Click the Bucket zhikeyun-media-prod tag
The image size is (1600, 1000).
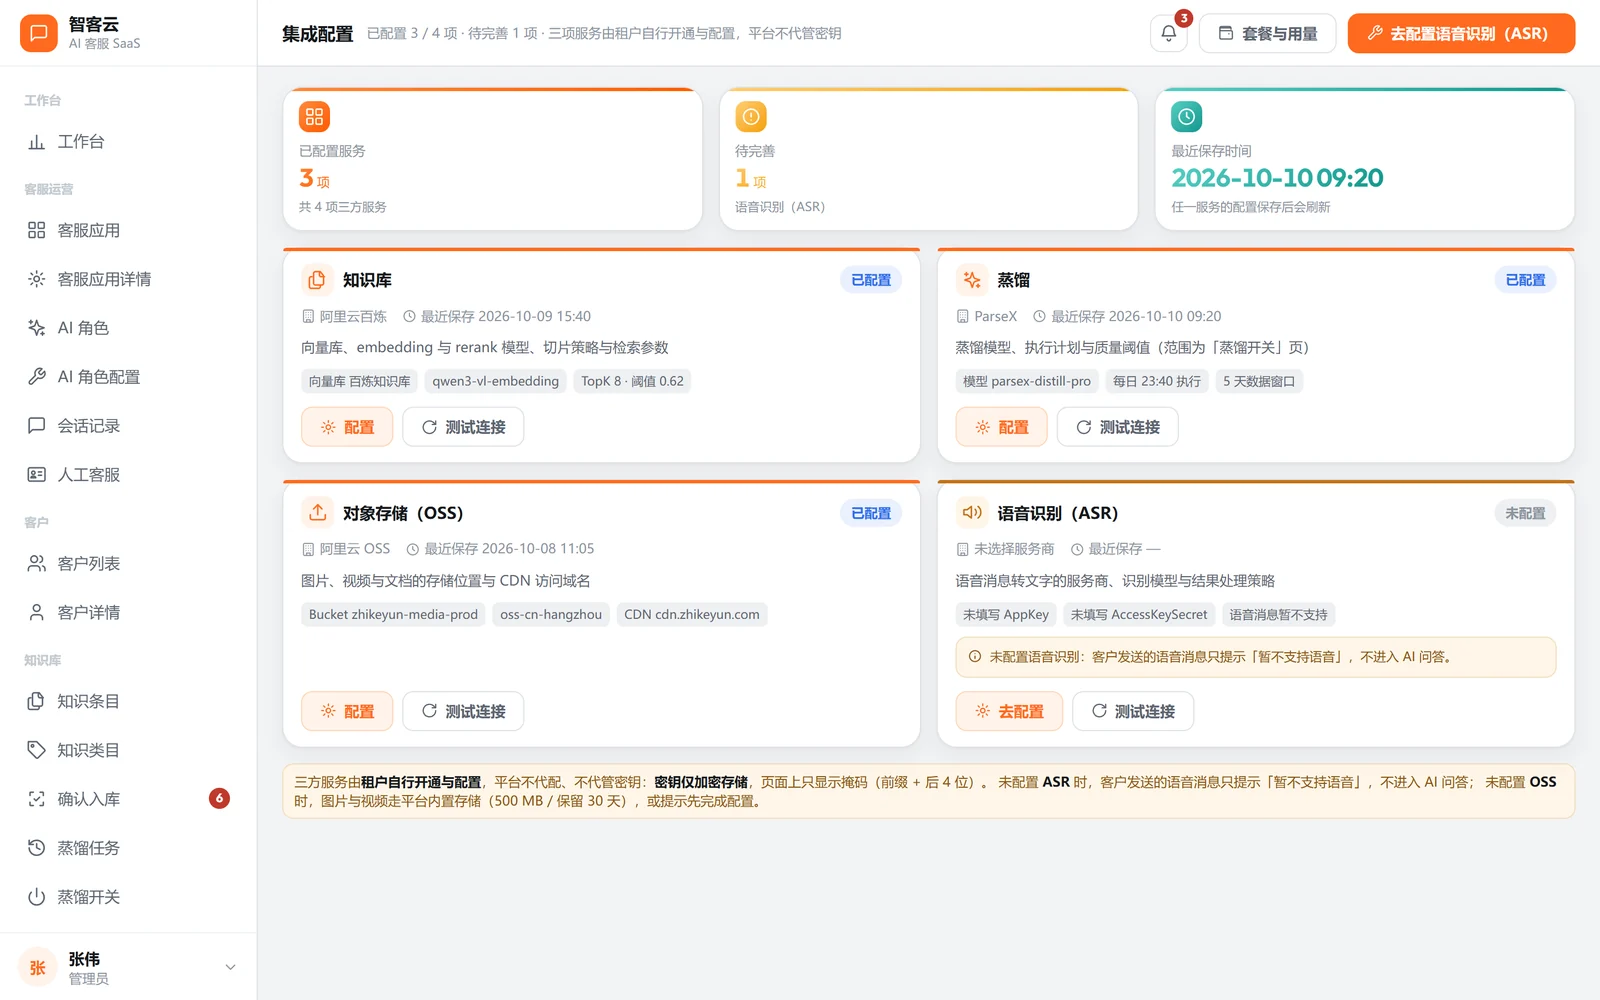click(393, 614)
